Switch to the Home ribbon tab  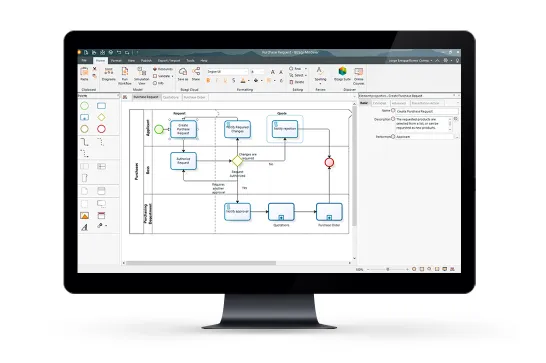pyautogui.click(x=100, y=61)
